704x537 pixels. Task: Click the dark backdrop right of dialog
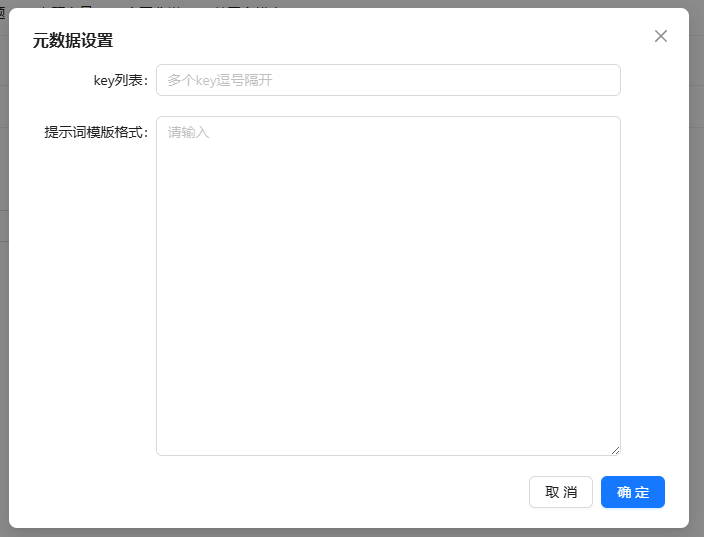click(696, 300)
